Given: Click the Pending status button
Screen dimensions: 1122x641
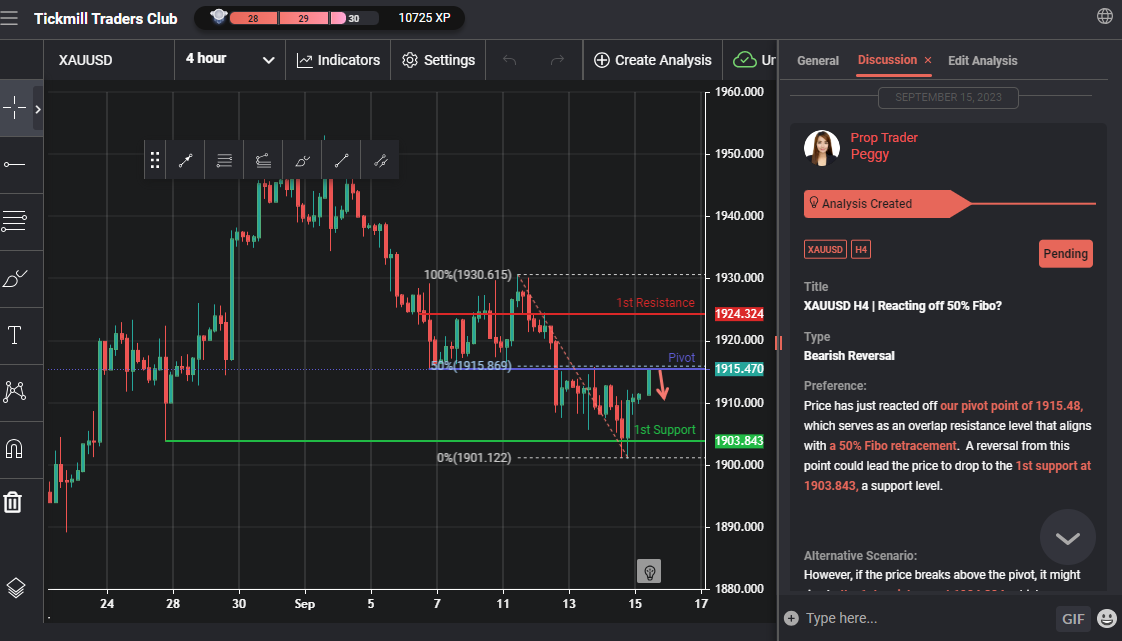Looking at the screenshot, I should coord(1065,253).
